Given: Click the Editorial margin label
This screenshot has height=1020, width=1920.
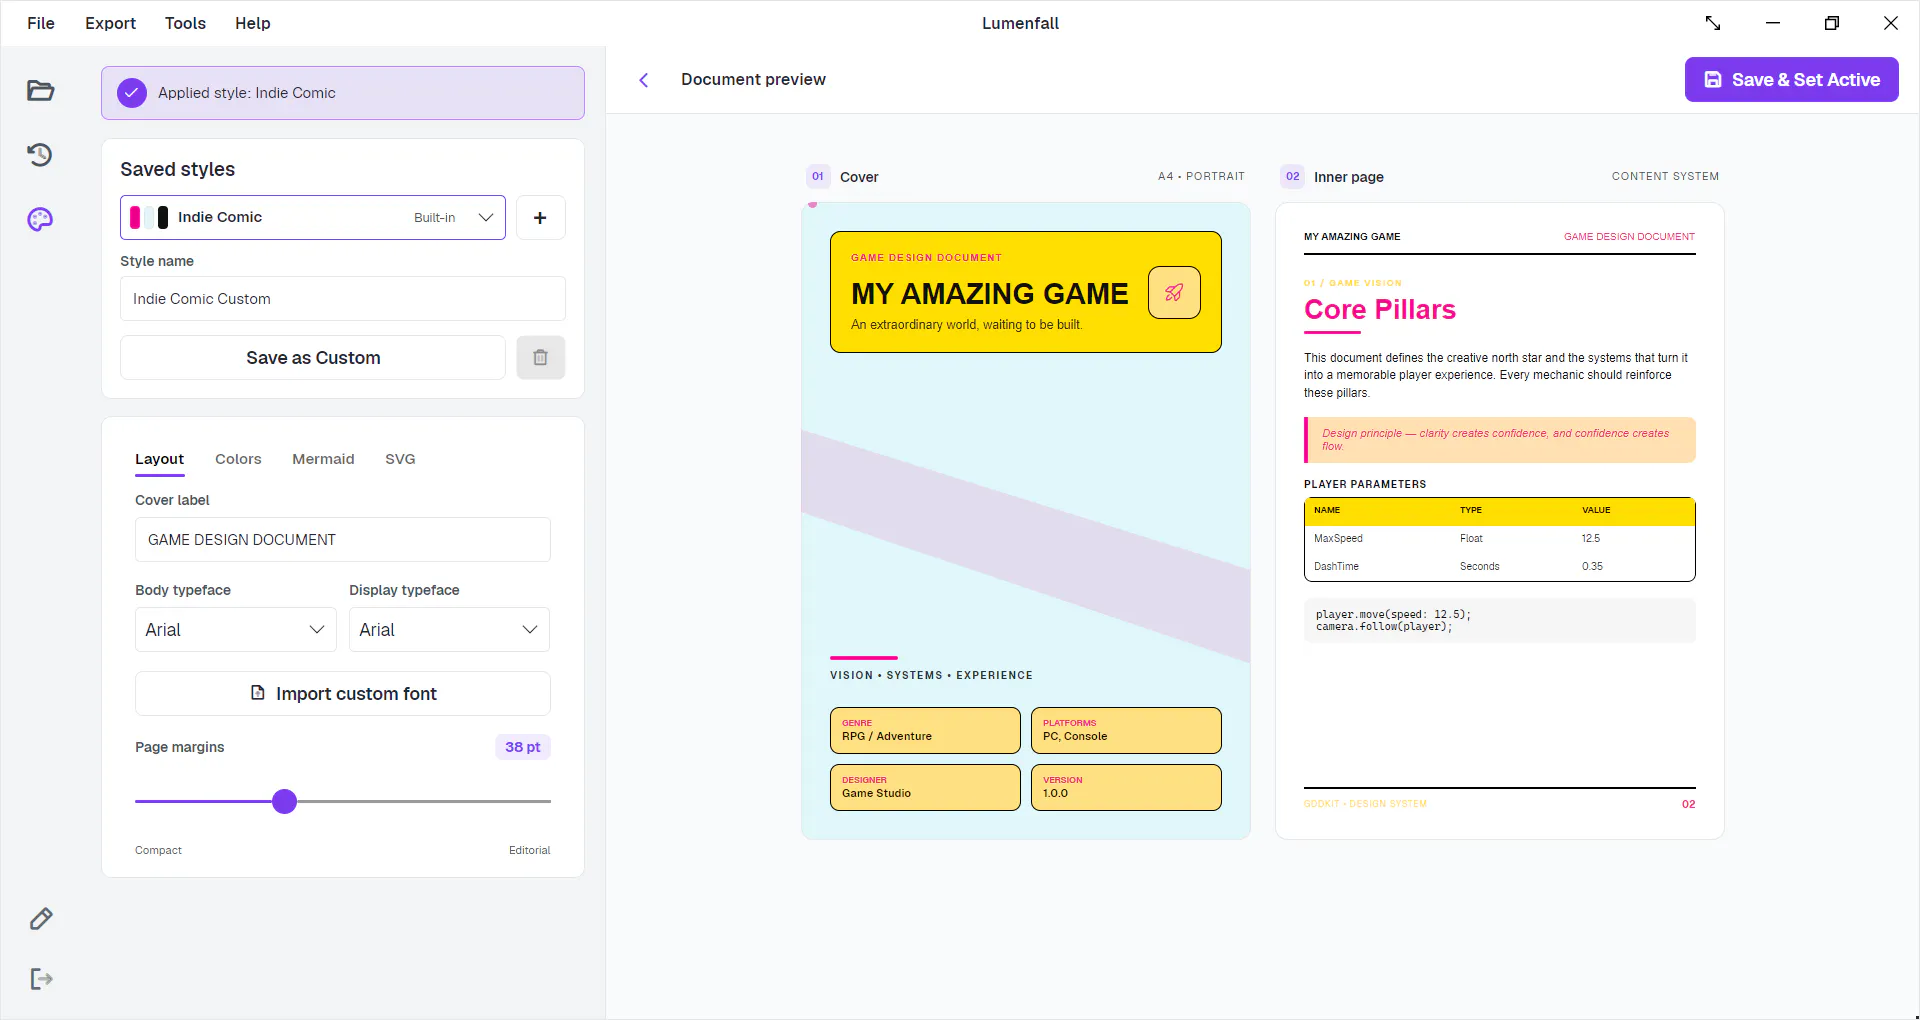Looking at the screenshot, I should click(530, 850).
